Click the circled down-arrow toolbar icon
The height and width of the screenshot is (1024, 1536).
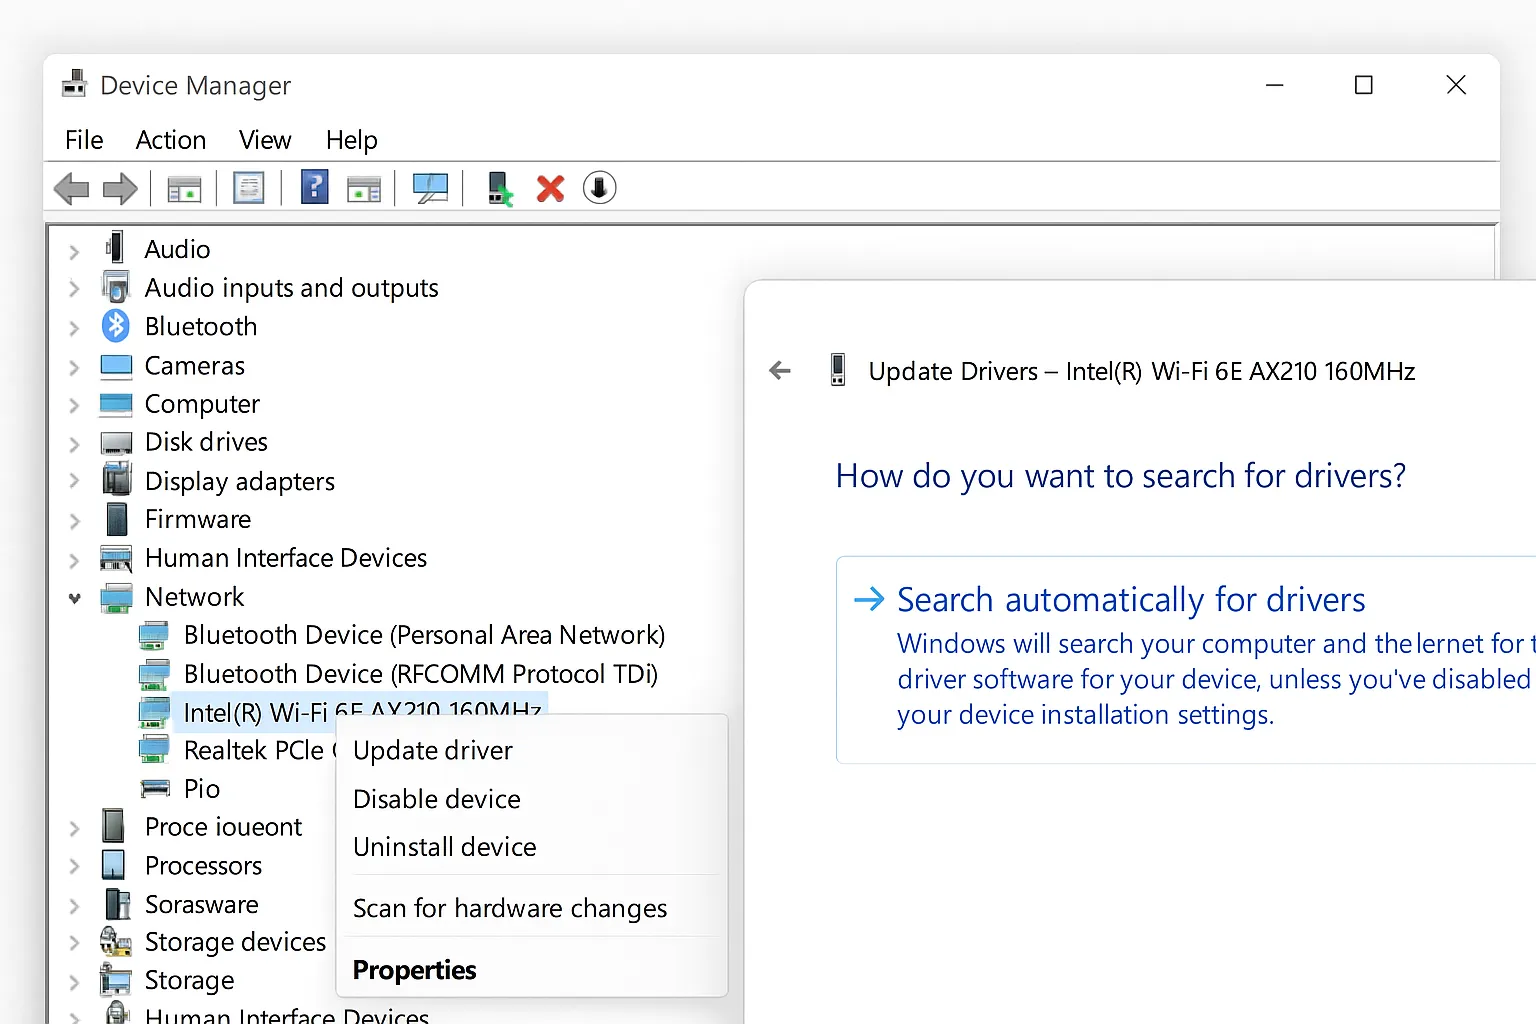pos(599,188)
